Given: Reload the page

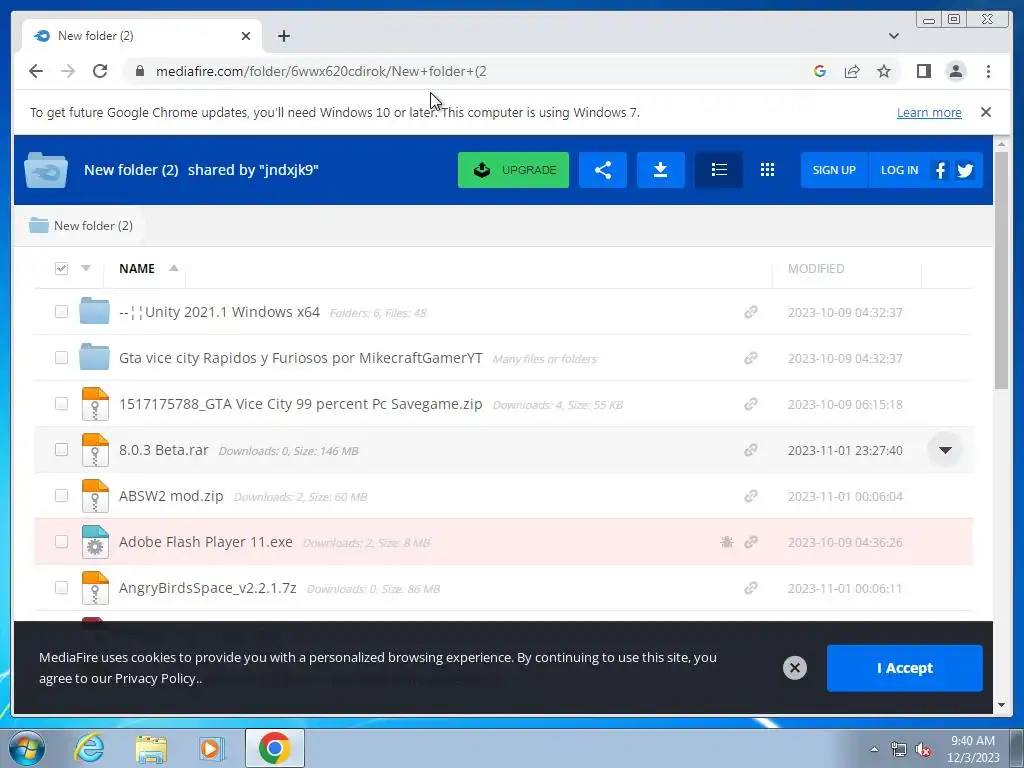Looking at the screenshot, I should click(x=100, y=71).
